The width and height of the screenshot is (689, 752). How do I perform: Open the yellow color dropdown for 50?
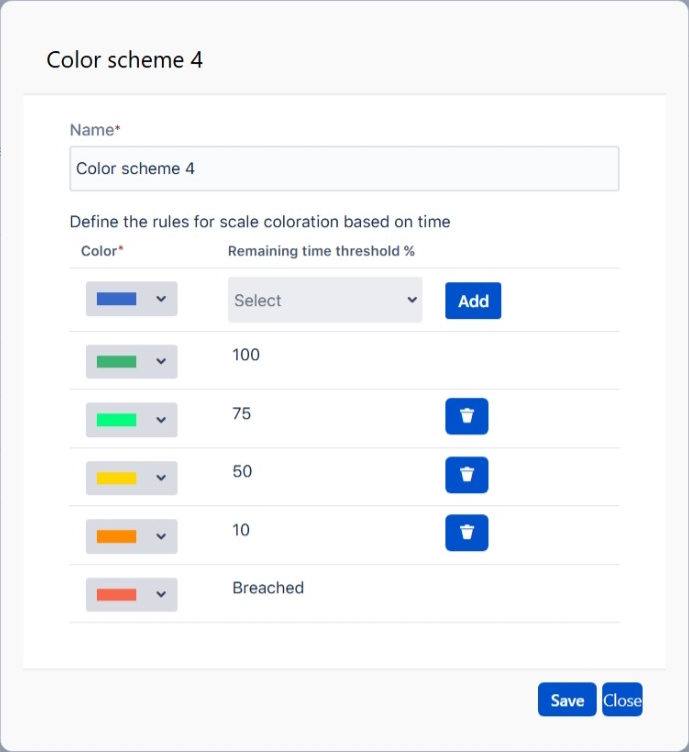pos(161,478)
